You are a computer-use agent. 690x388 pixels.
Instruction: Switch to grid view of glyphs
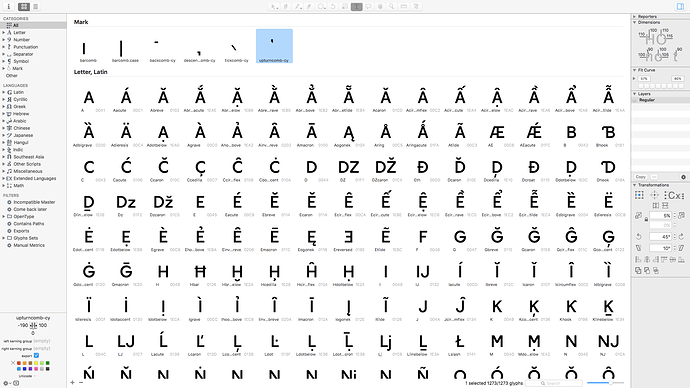pos(24,7)
